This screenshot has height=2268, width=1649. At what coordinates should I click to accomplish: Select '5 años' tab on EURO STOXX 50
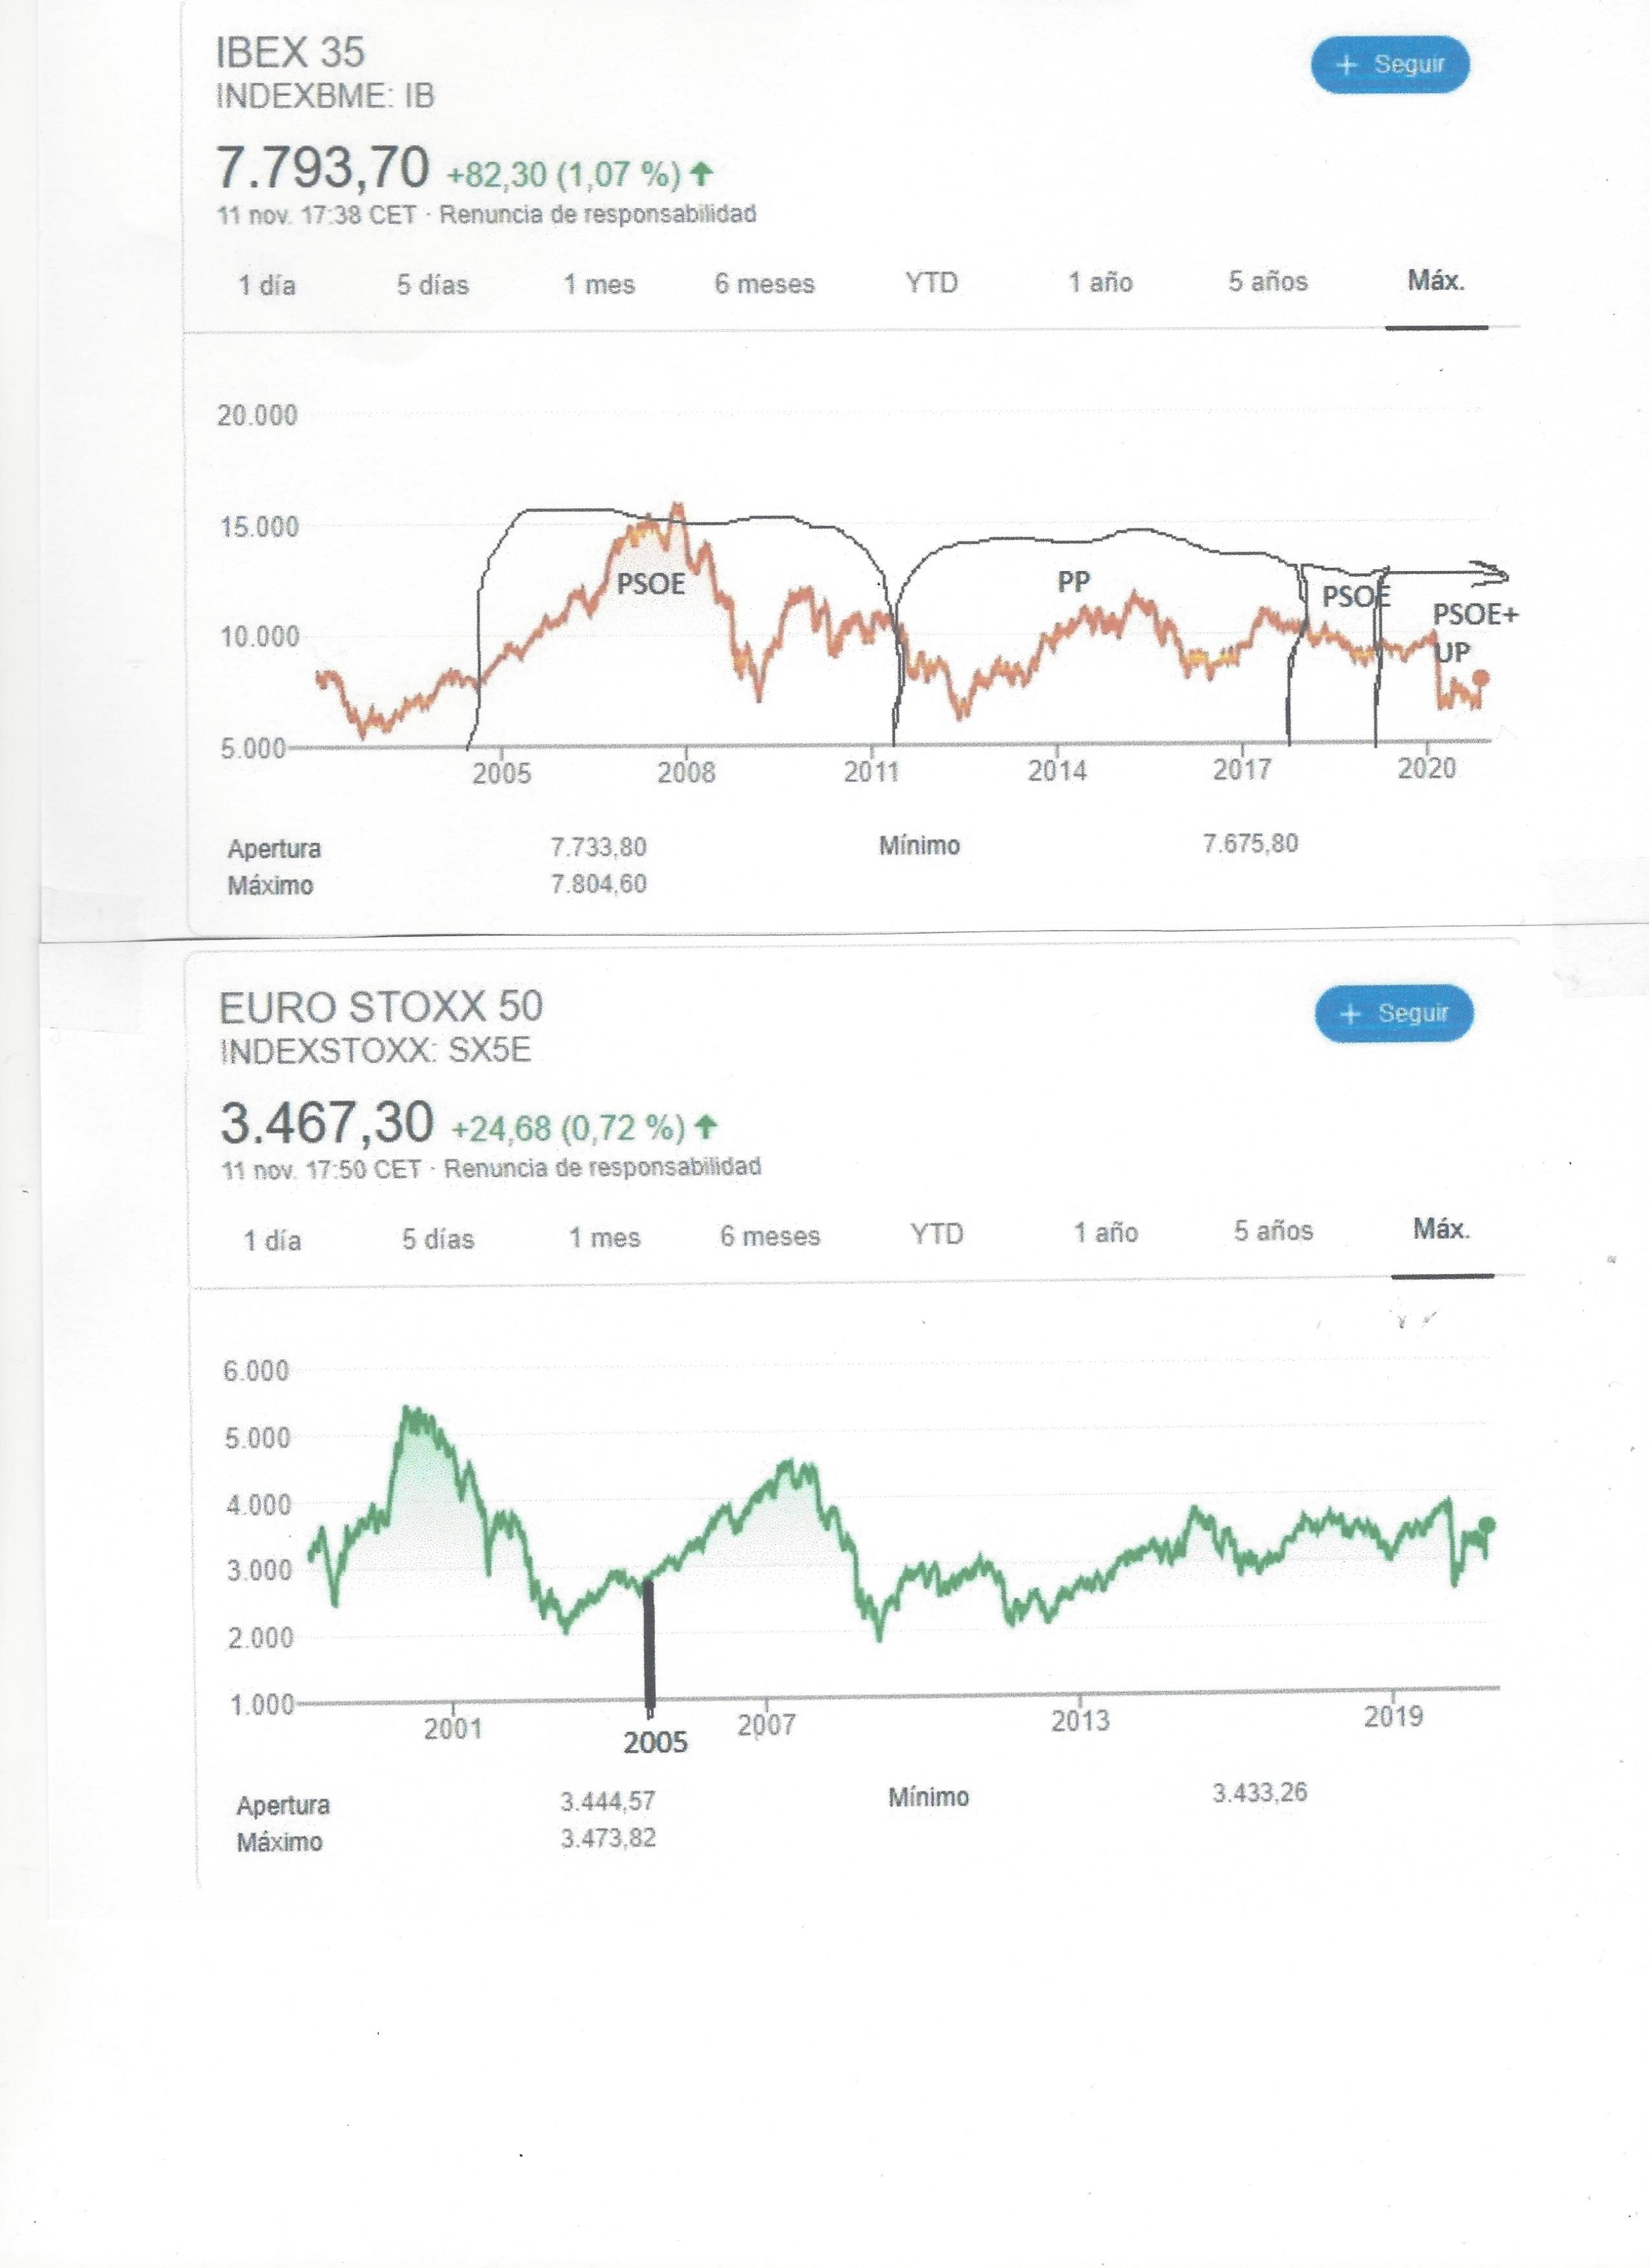(x=1273, y=1231)
